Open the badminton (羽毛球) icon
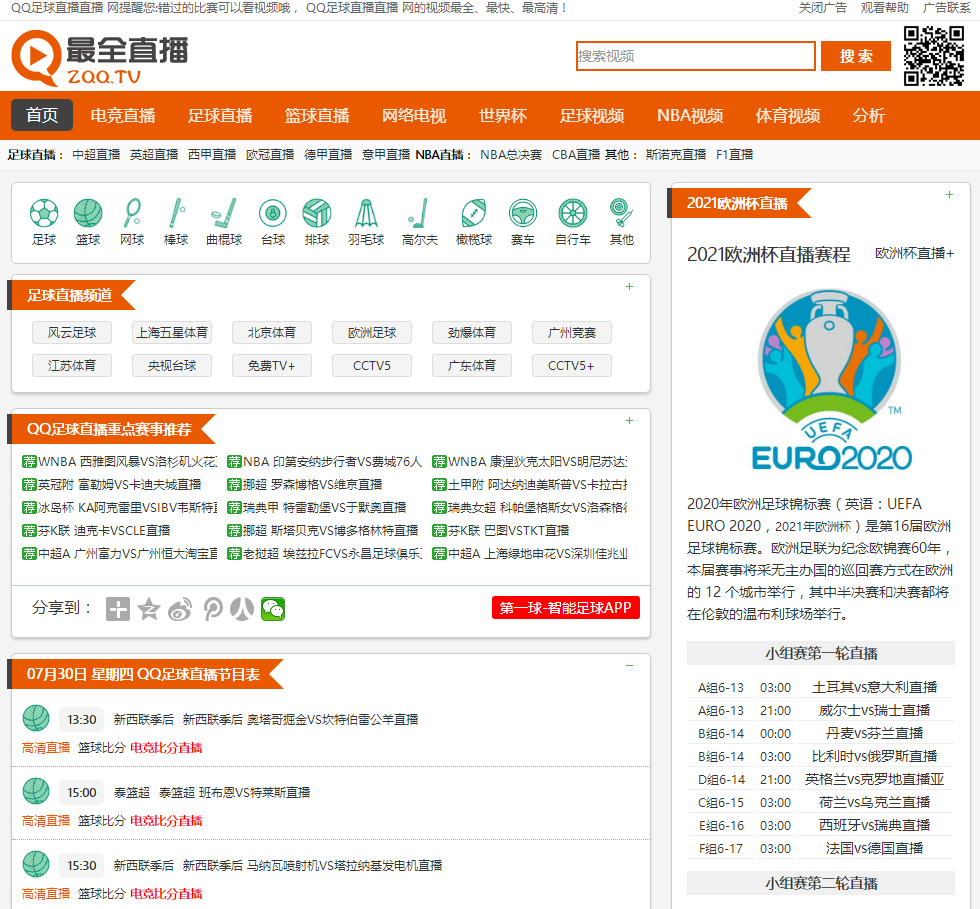This screenshot has width=980, height=909. pos(366,213)
